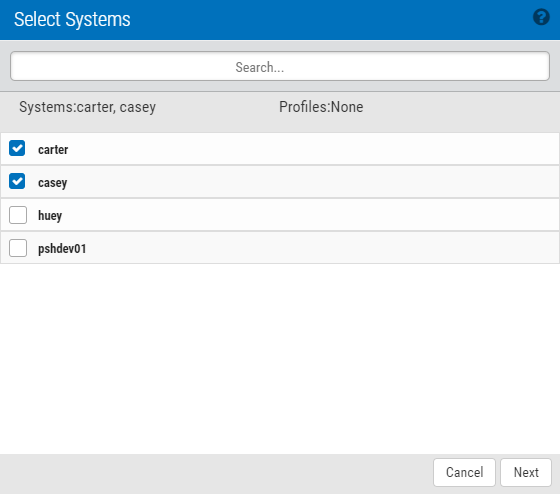Click the gray footer bar beside Cancel
Image resolution: width=560 pixels, height=494 pixels.
click(x=214, y=474)
